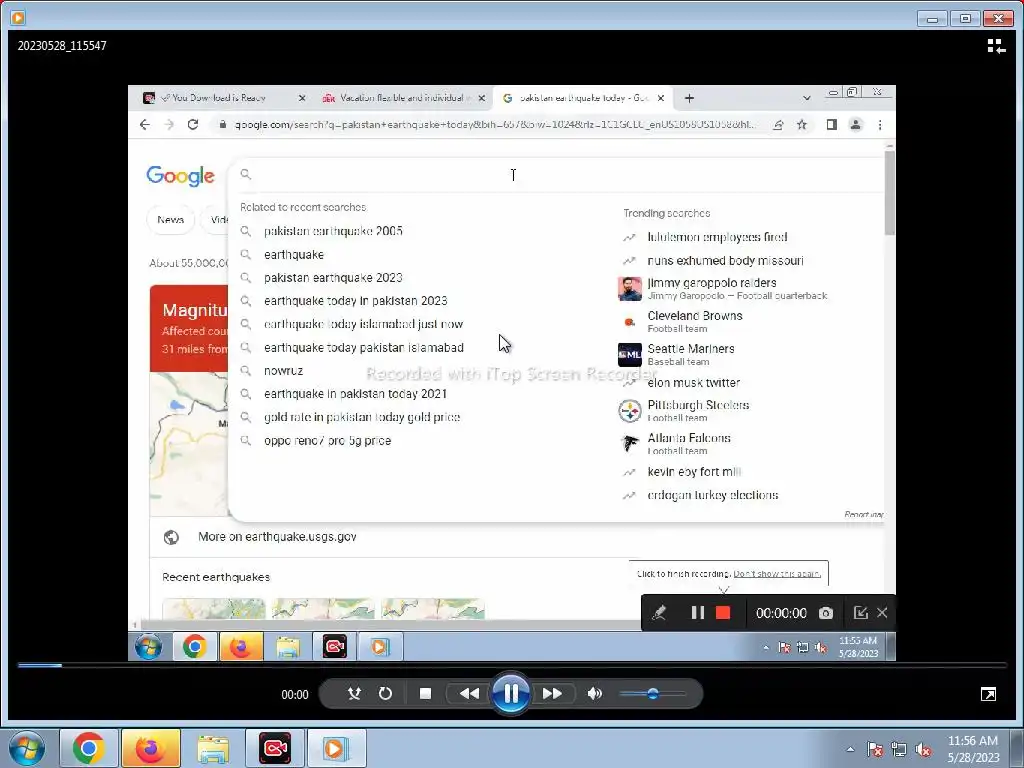Click the Chrome profile avatar
Image resolution: width=1024 pixels, height=768 pixels.
tap(856, 125)
